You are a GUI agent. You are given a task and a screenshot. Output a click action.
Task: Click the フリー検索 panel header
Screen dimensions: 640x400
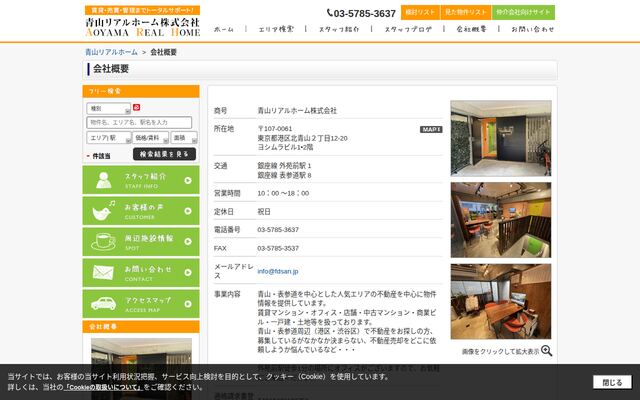[x=141, y=91]
